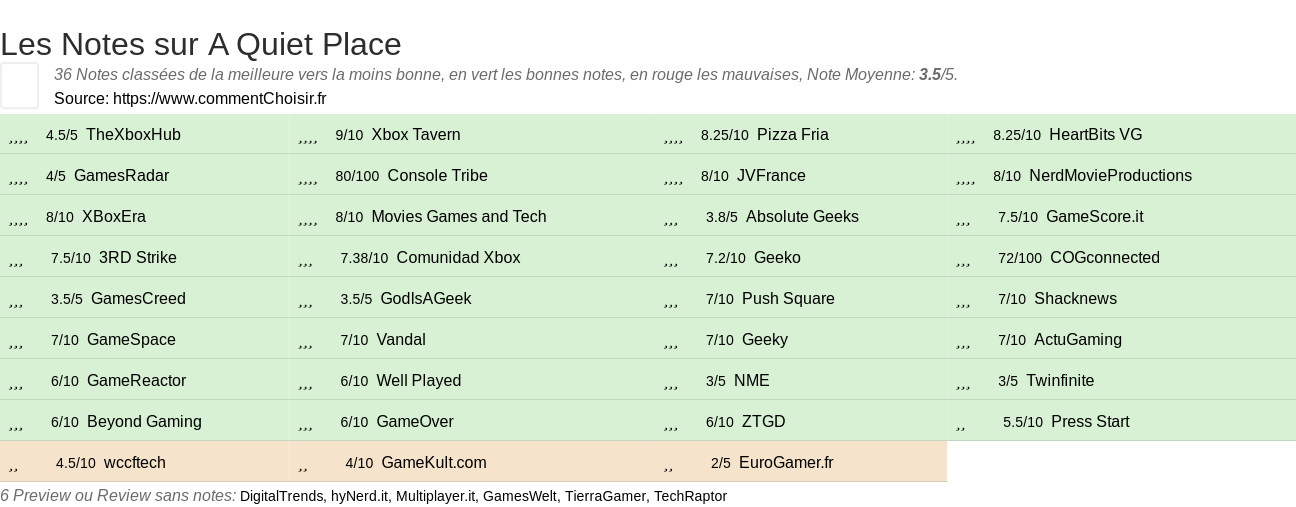Image resolution: width=1296 pixels, height=507 pixels.
Task: Open the Twinfinite 3/5 review
Action: tap(1060, 381)
